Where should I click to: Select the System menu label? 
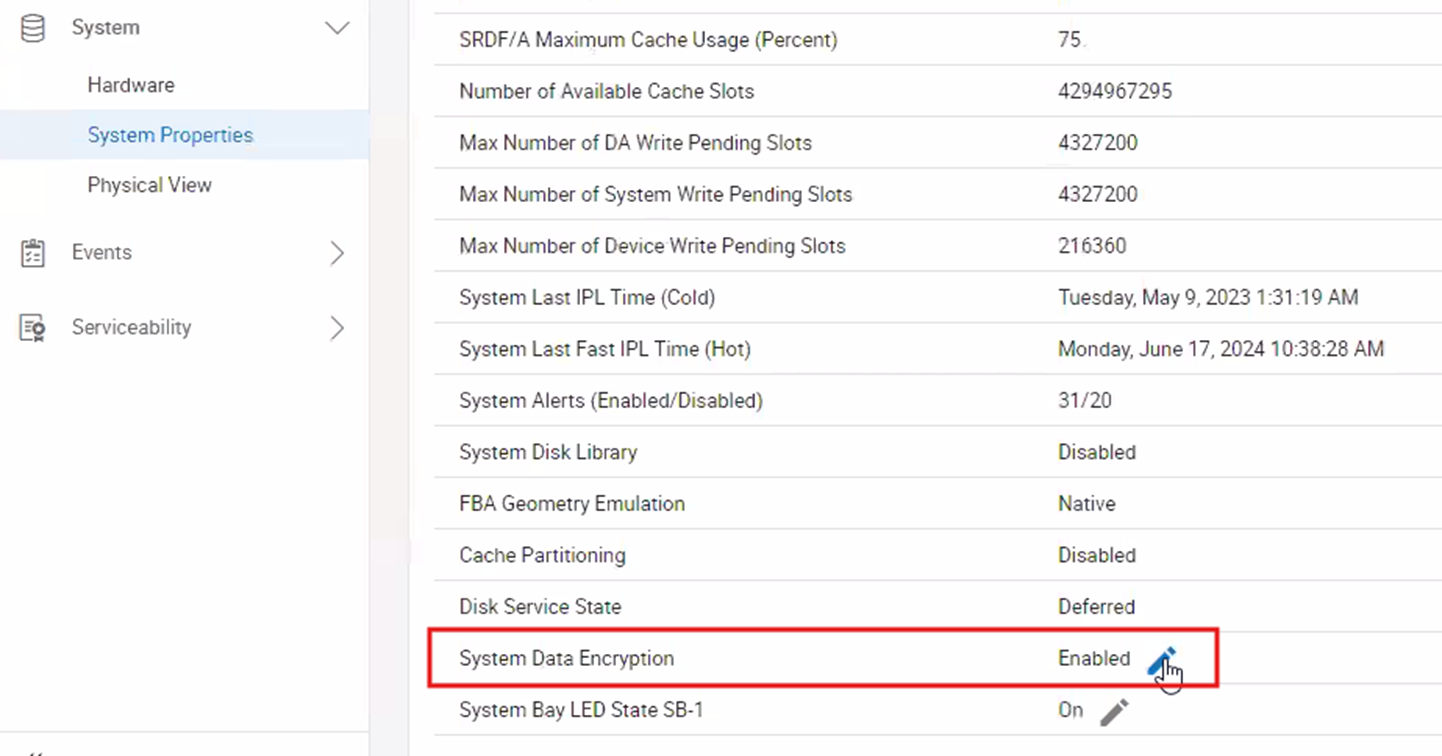tap(105, 28)
